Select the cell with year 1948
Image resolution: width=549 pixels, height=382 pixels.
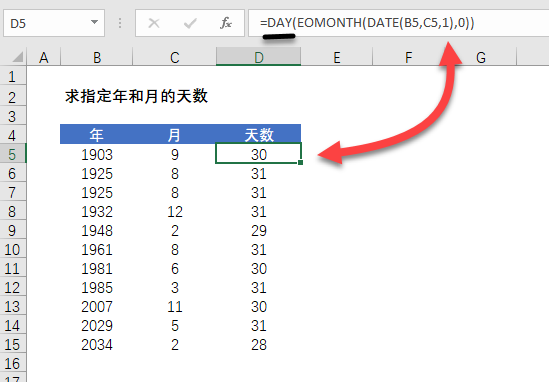pos(97,230)
